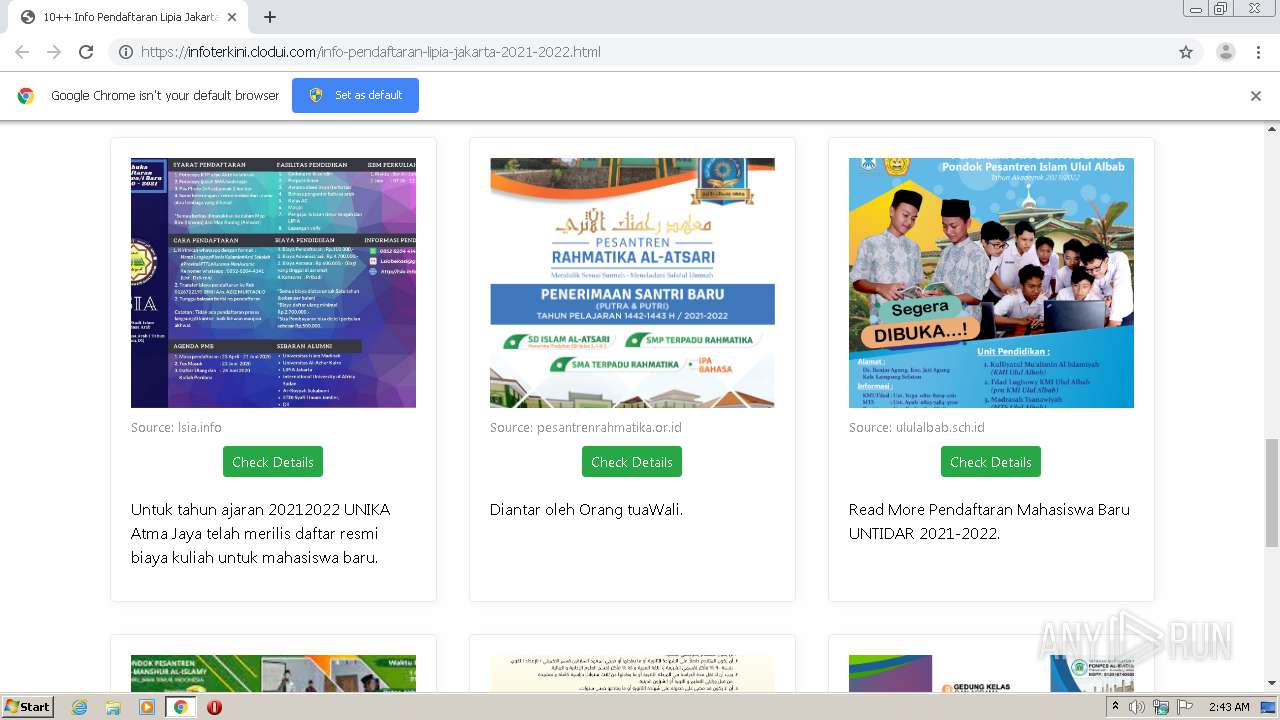Screen dimensions: 1280x720
Task: Open the Rahmatika Al-Atsari poster thumbnail
Action: pyautogui.click(x=632, y=282)
